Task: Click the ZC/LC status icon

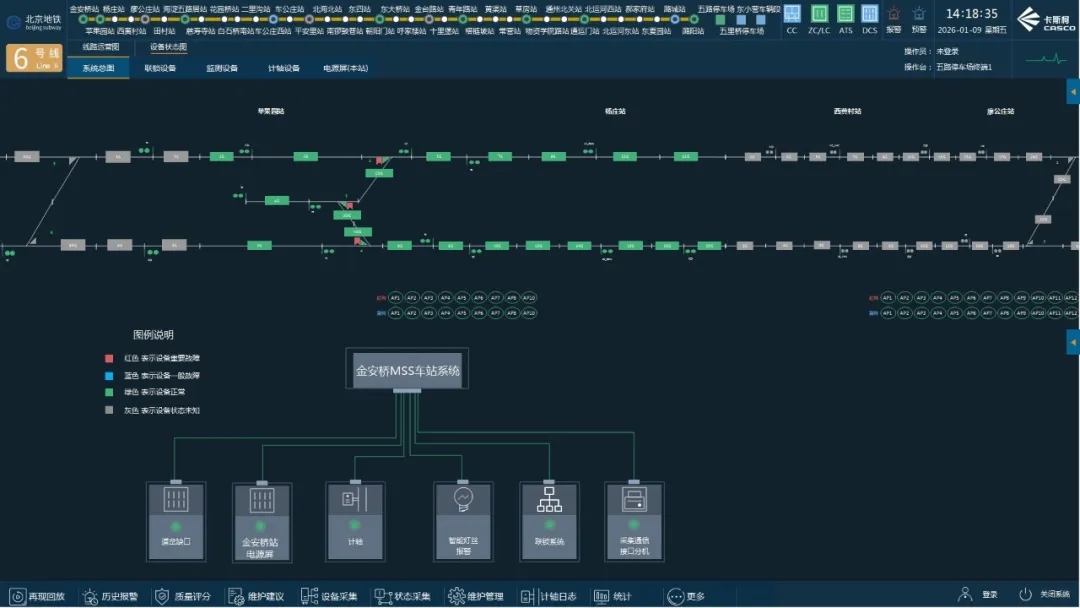Action: pos(819,14)
